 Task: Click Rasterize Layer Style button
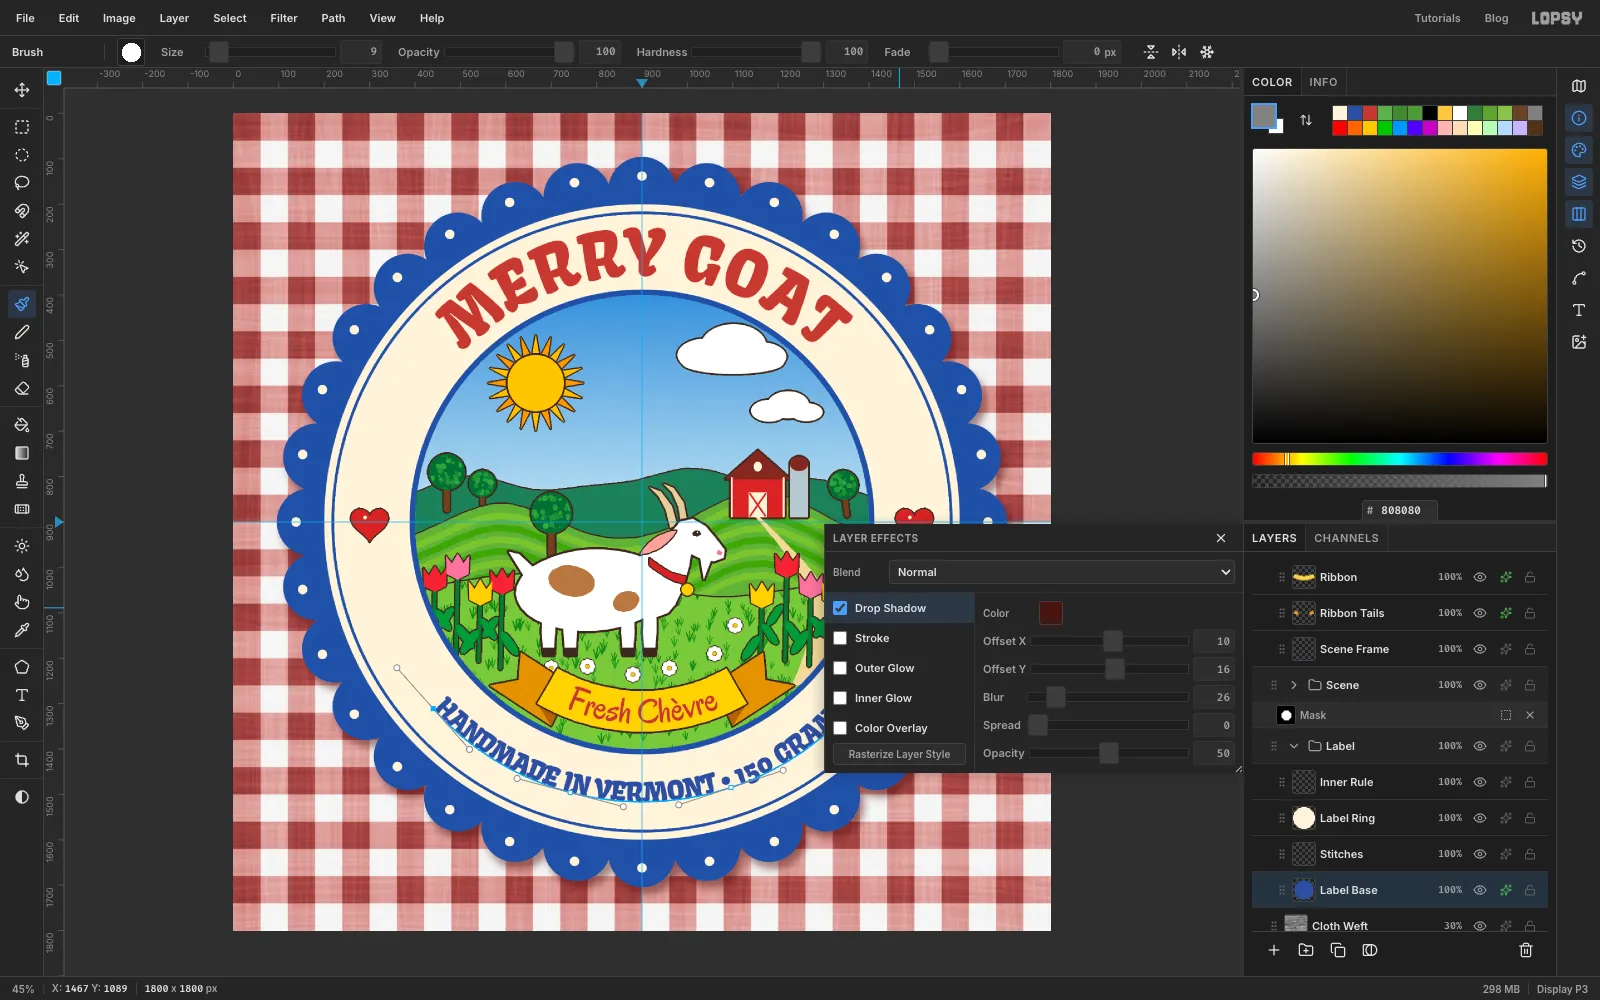click(x=899, y=754)
